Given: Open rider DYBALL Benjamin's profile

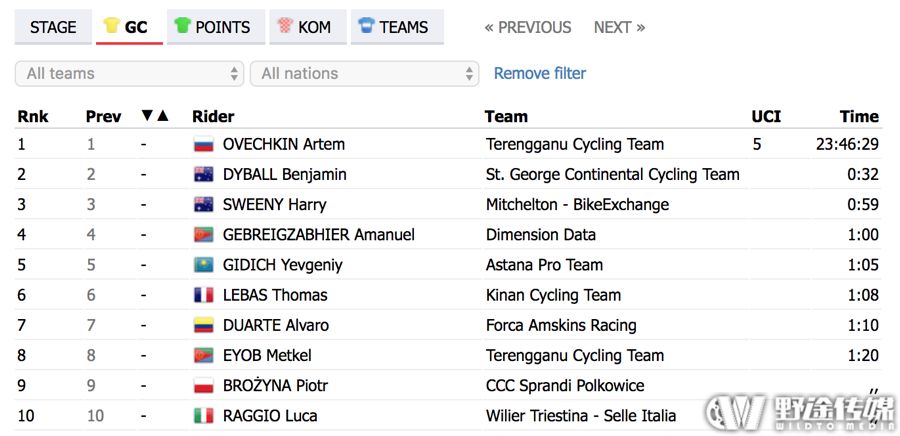Looking at the screenshot, I should click(x=285, y=174).
